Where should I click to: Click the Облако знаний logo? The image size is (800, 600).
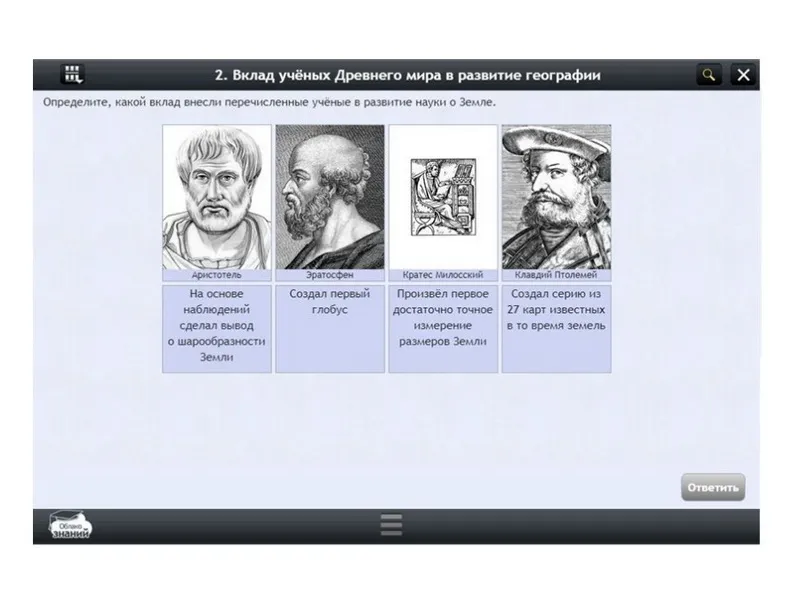(x=70, y=526)
